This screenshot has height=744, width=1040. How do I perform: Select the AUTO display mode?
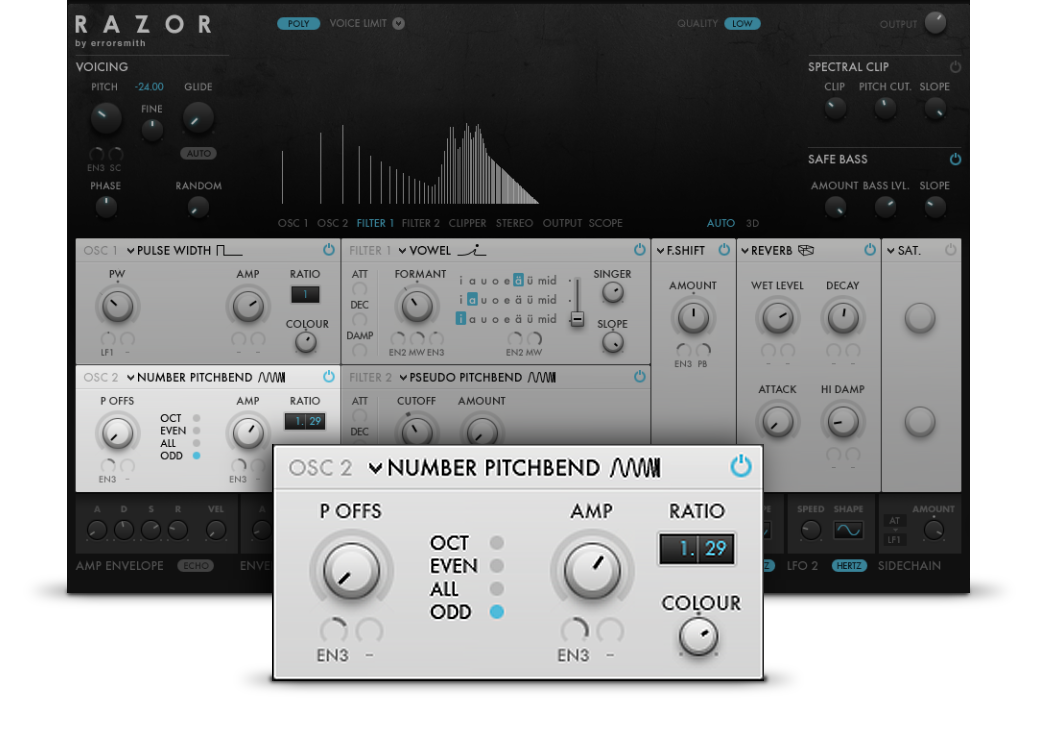pyautogui.click(x=720, y=223)
